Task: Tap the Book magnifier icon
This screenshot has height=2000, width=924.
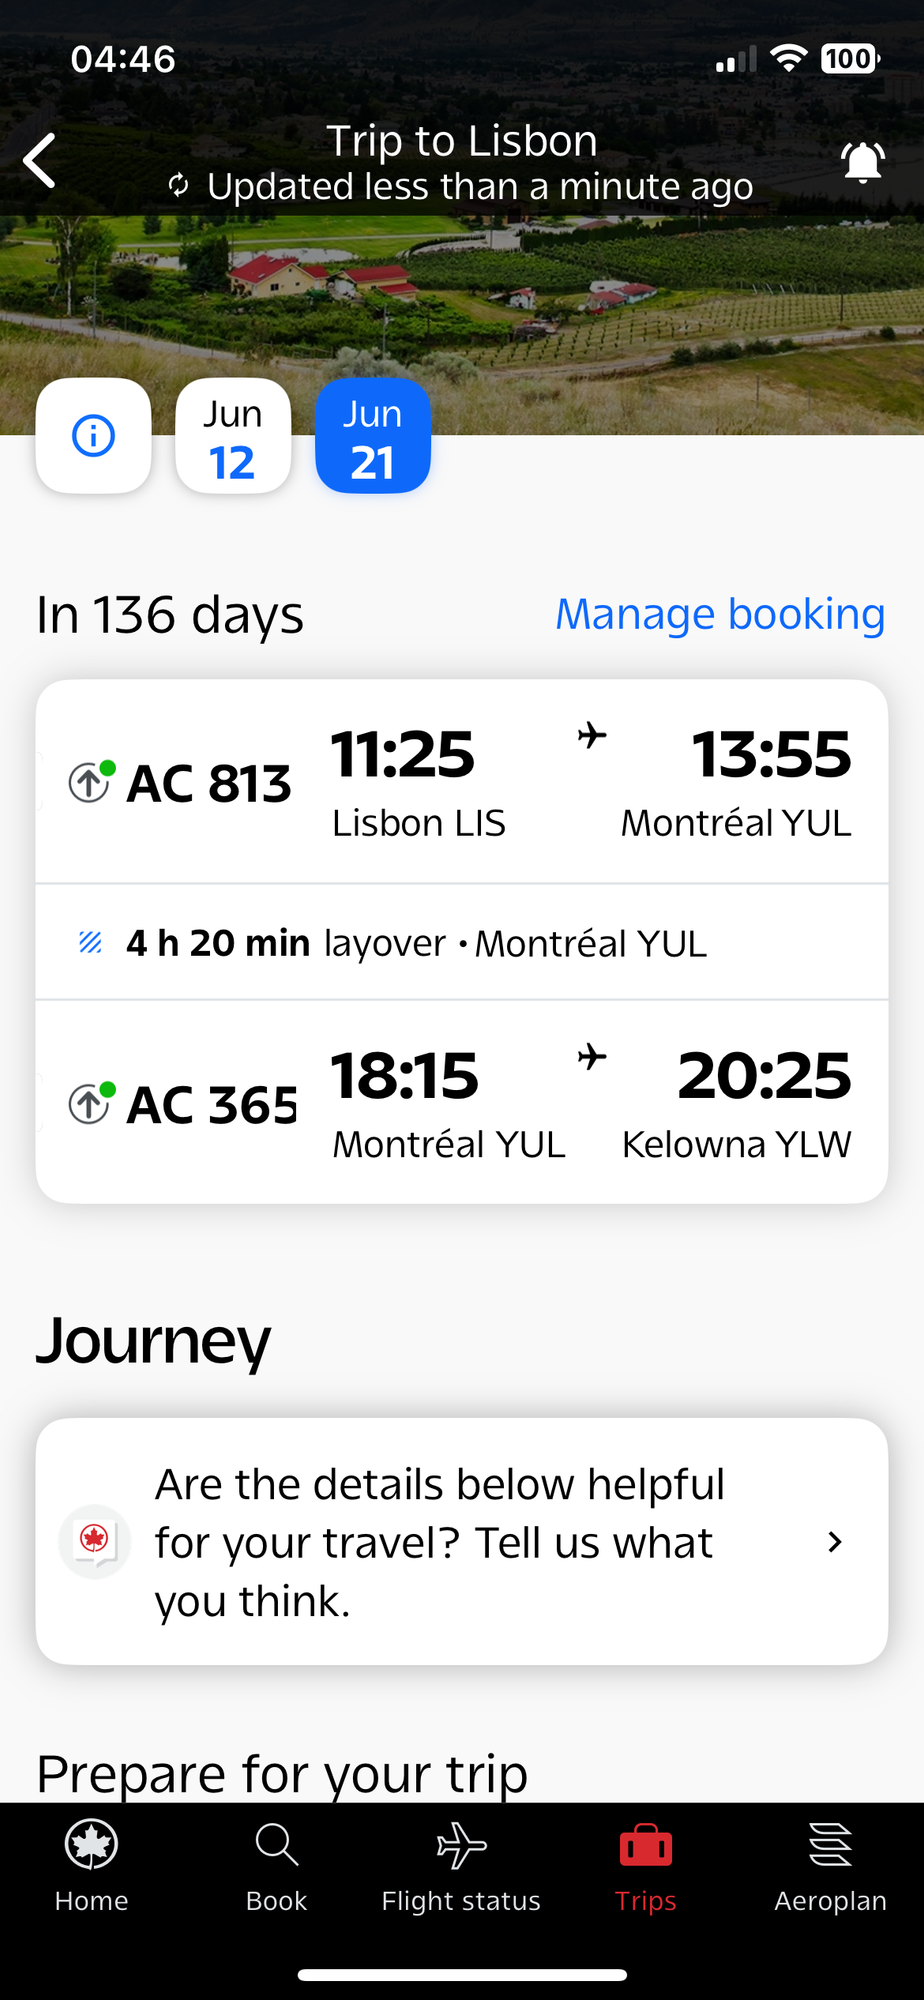Action: pos(276,1845)
